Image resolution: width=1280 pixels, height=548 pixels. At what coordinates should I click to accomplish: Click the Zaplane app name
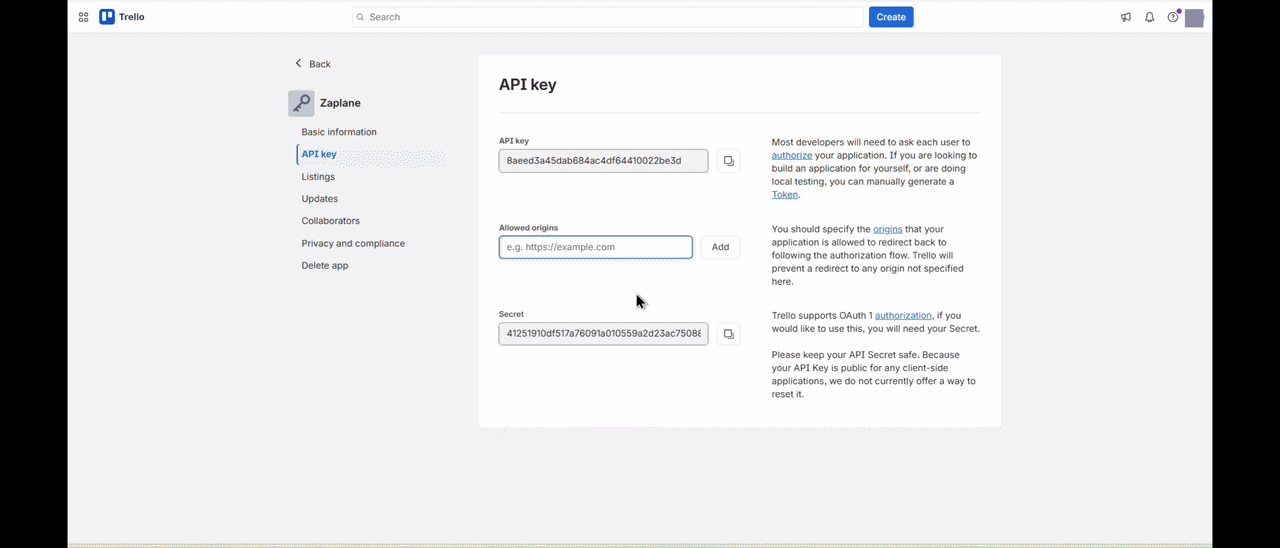(x=340, y=103)
